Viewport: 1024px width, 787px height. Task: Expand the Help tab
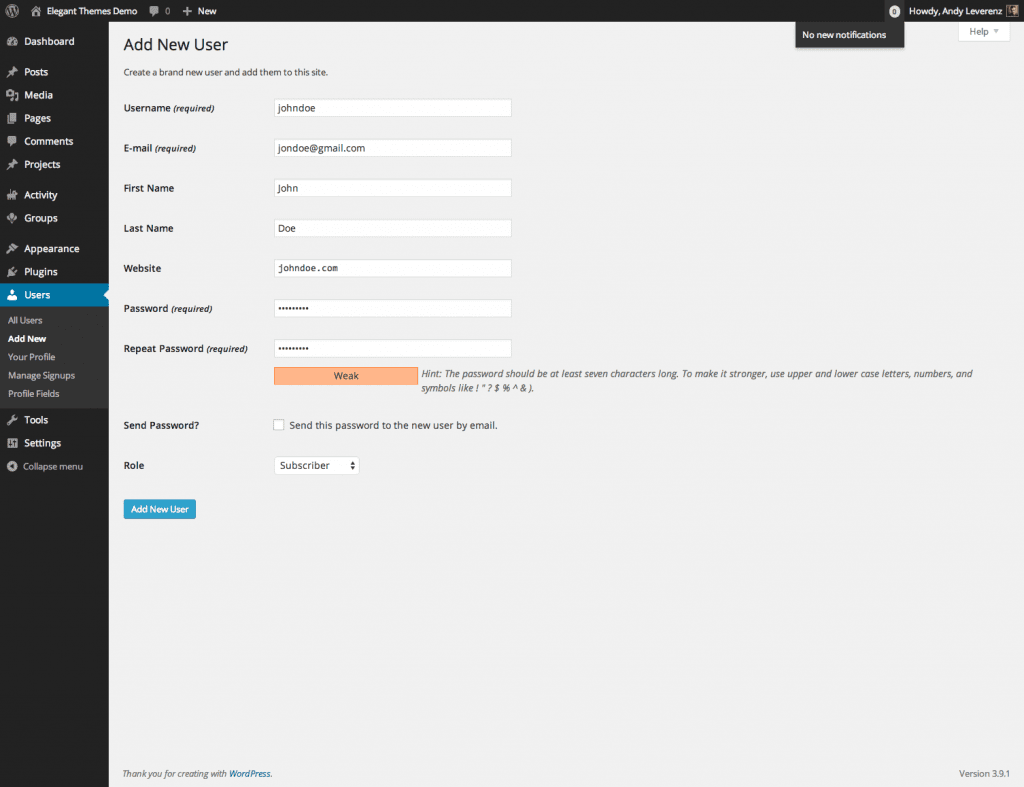click(x=983, y=32)
